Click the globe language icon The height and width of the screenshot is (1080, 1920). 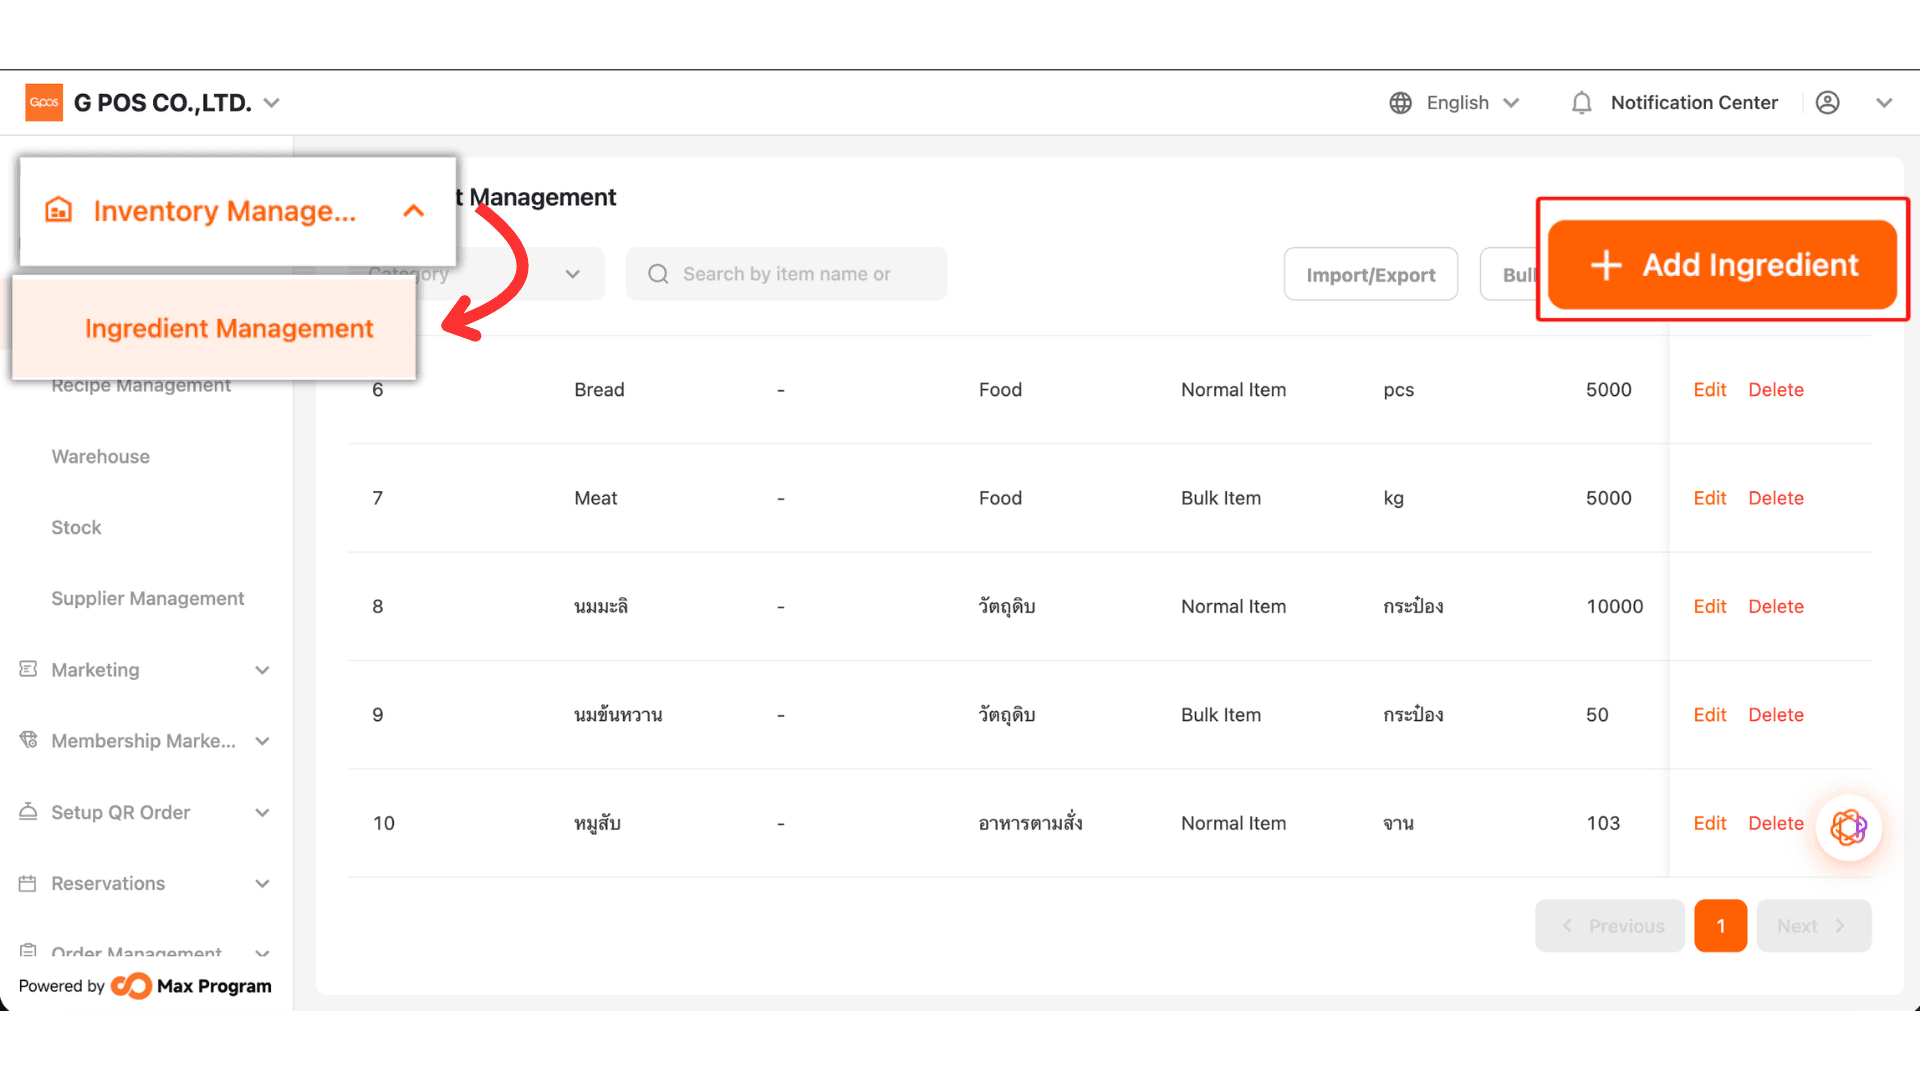(1400, 103)
